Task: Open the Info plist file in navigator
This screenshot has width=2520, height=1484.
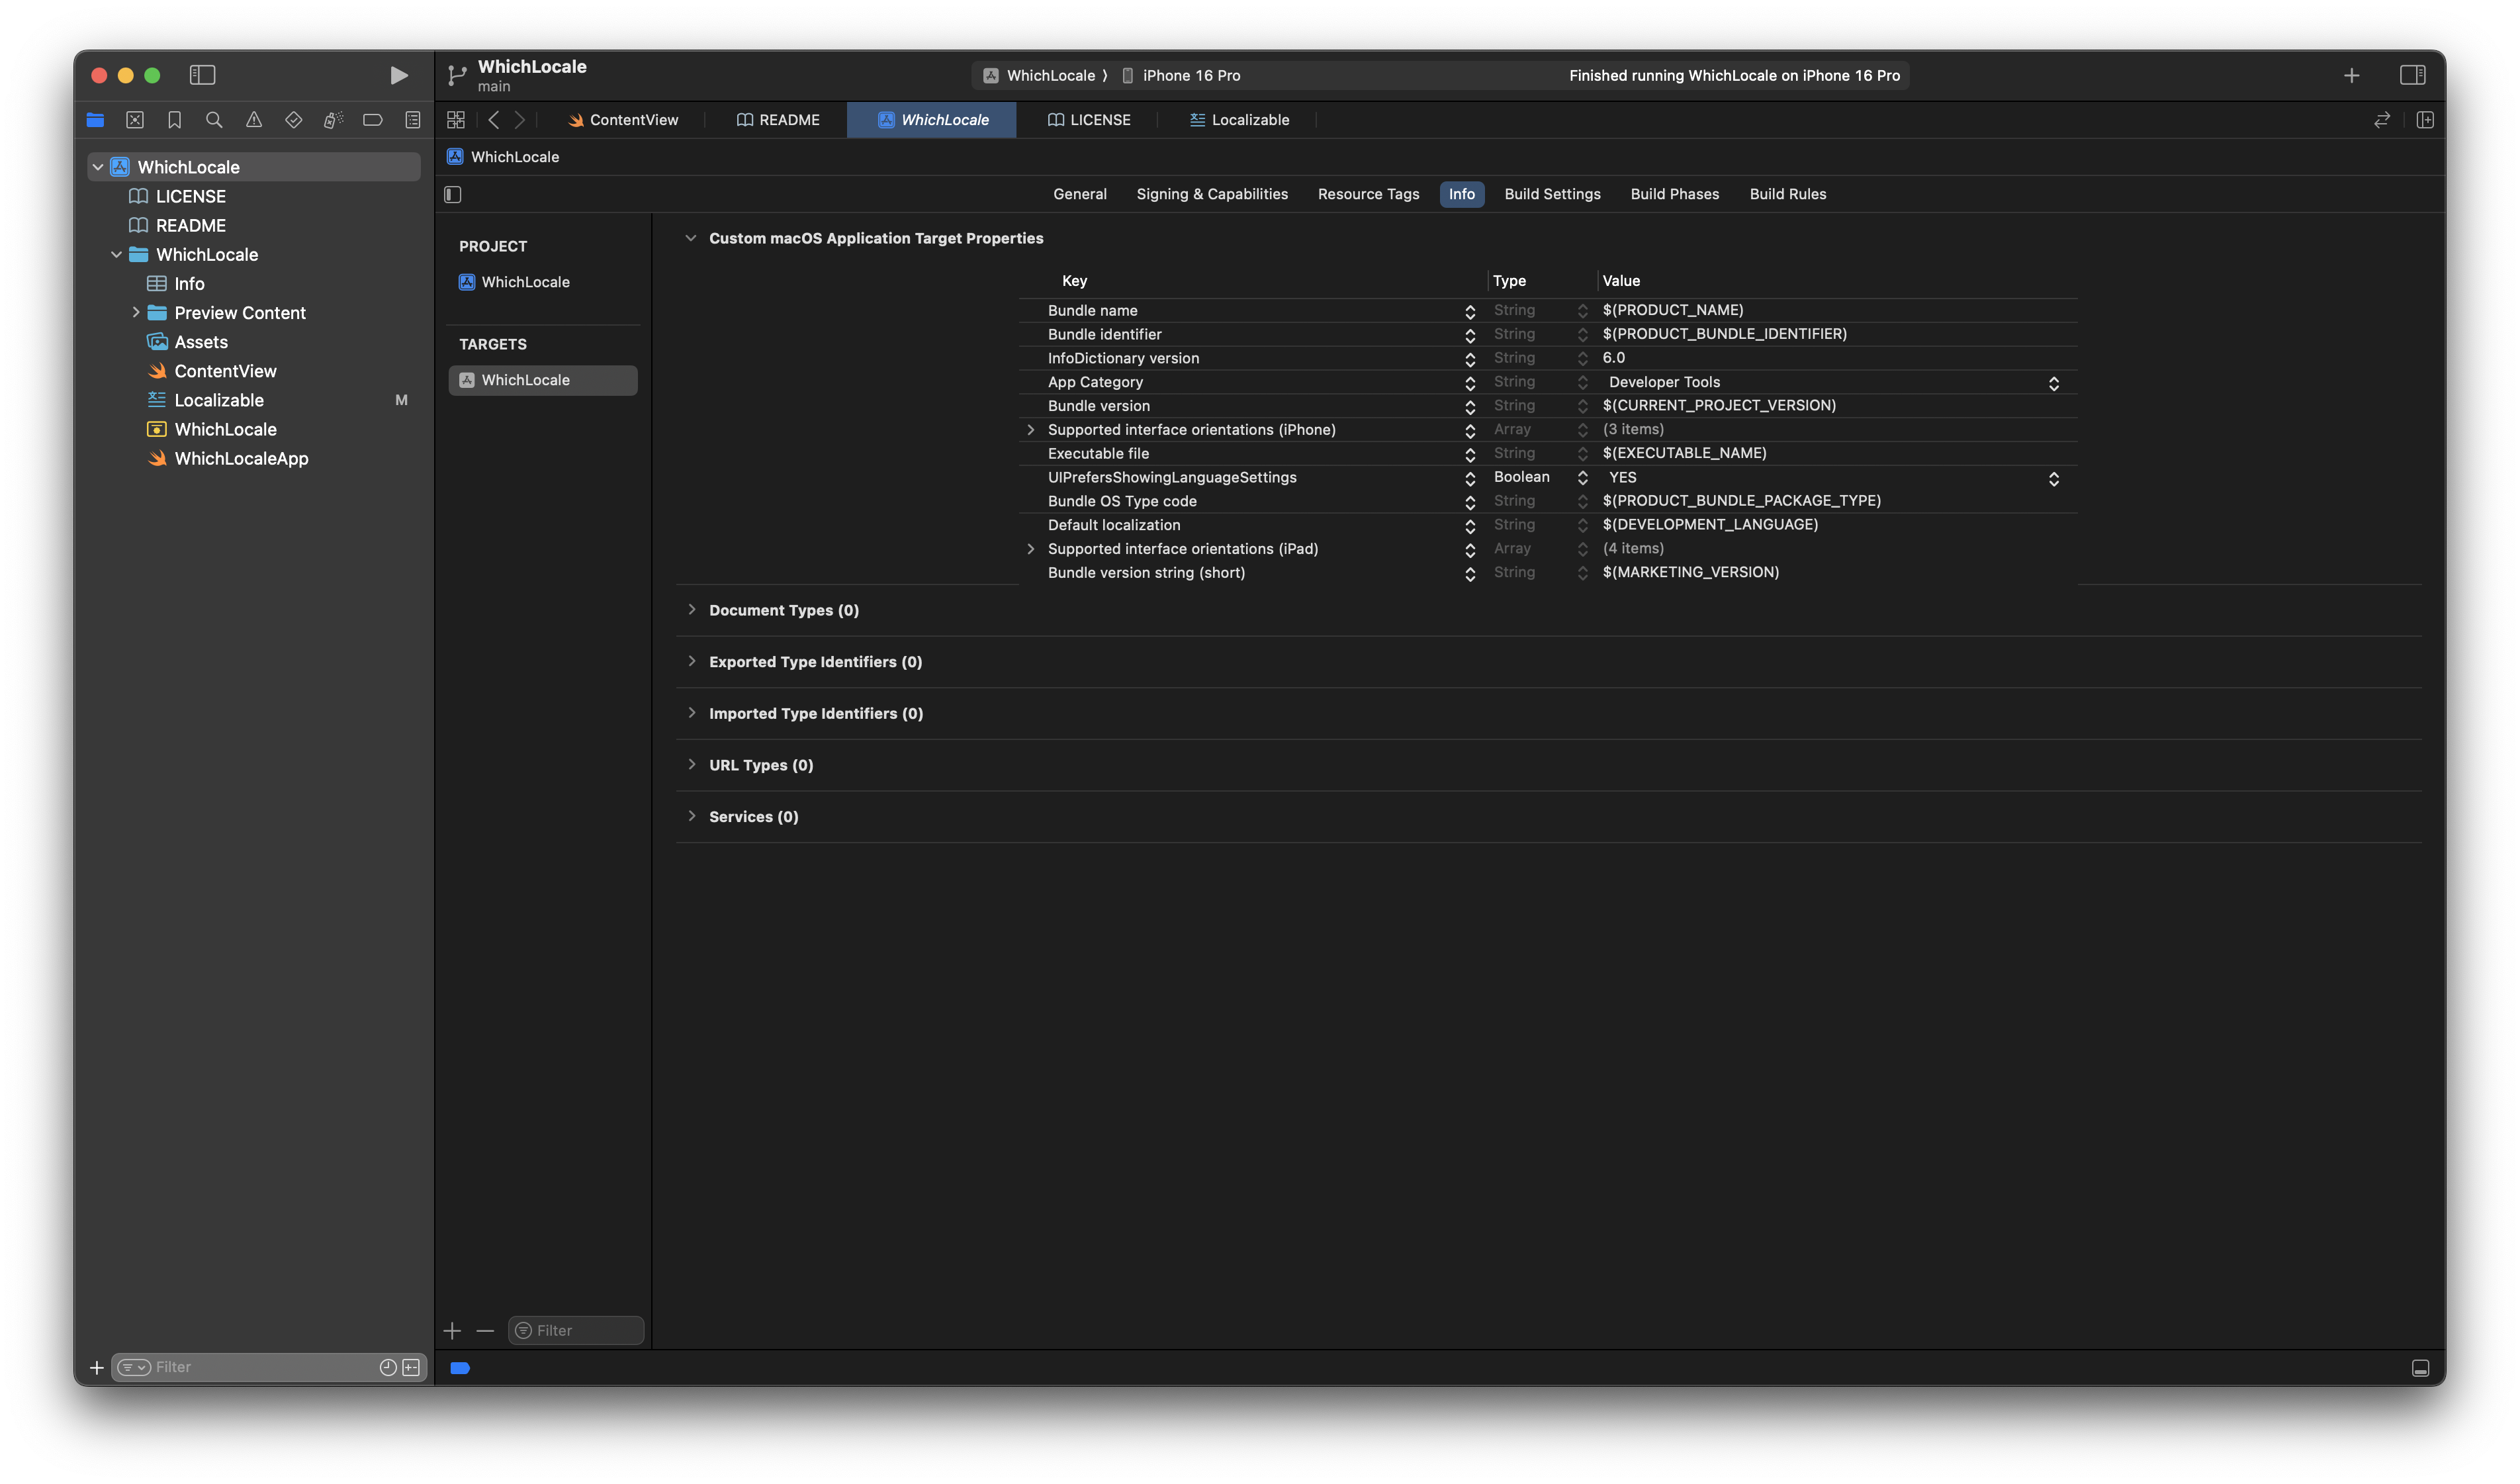Action: [x=176, y=284]
